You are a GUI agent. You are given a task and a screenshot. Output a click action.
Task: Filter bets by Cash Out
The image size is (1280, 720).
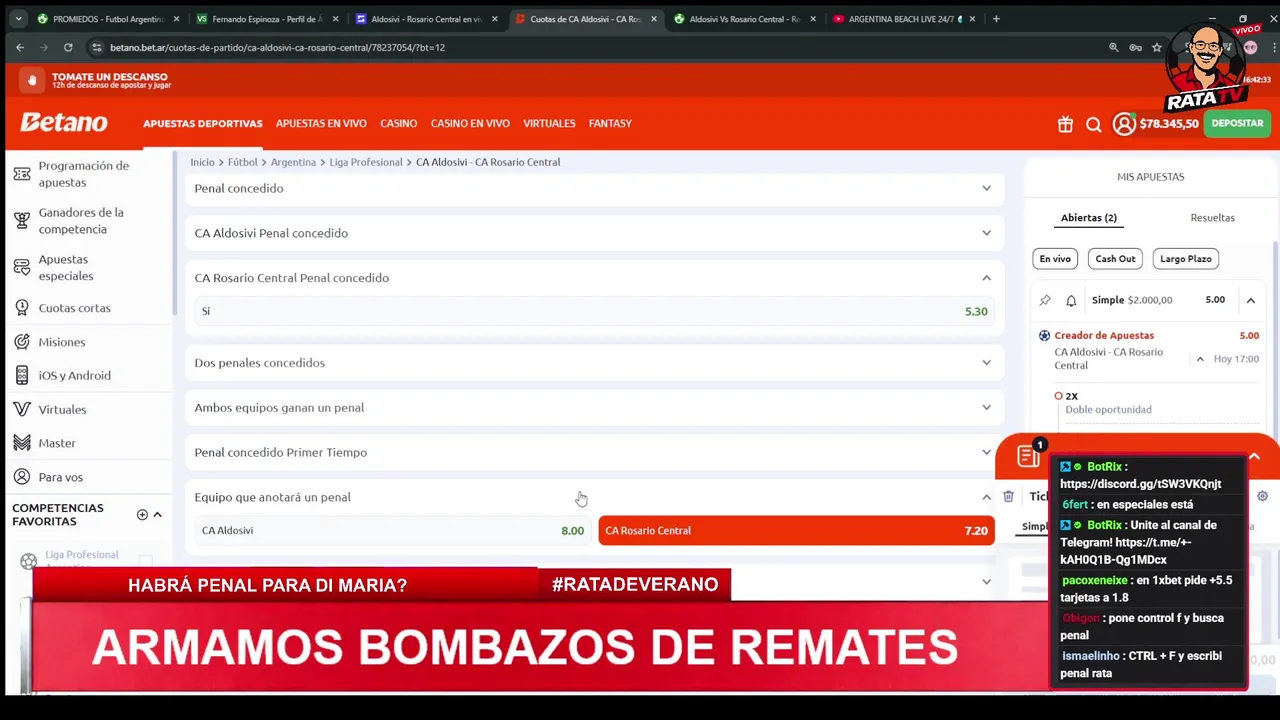coord(1115,259)
